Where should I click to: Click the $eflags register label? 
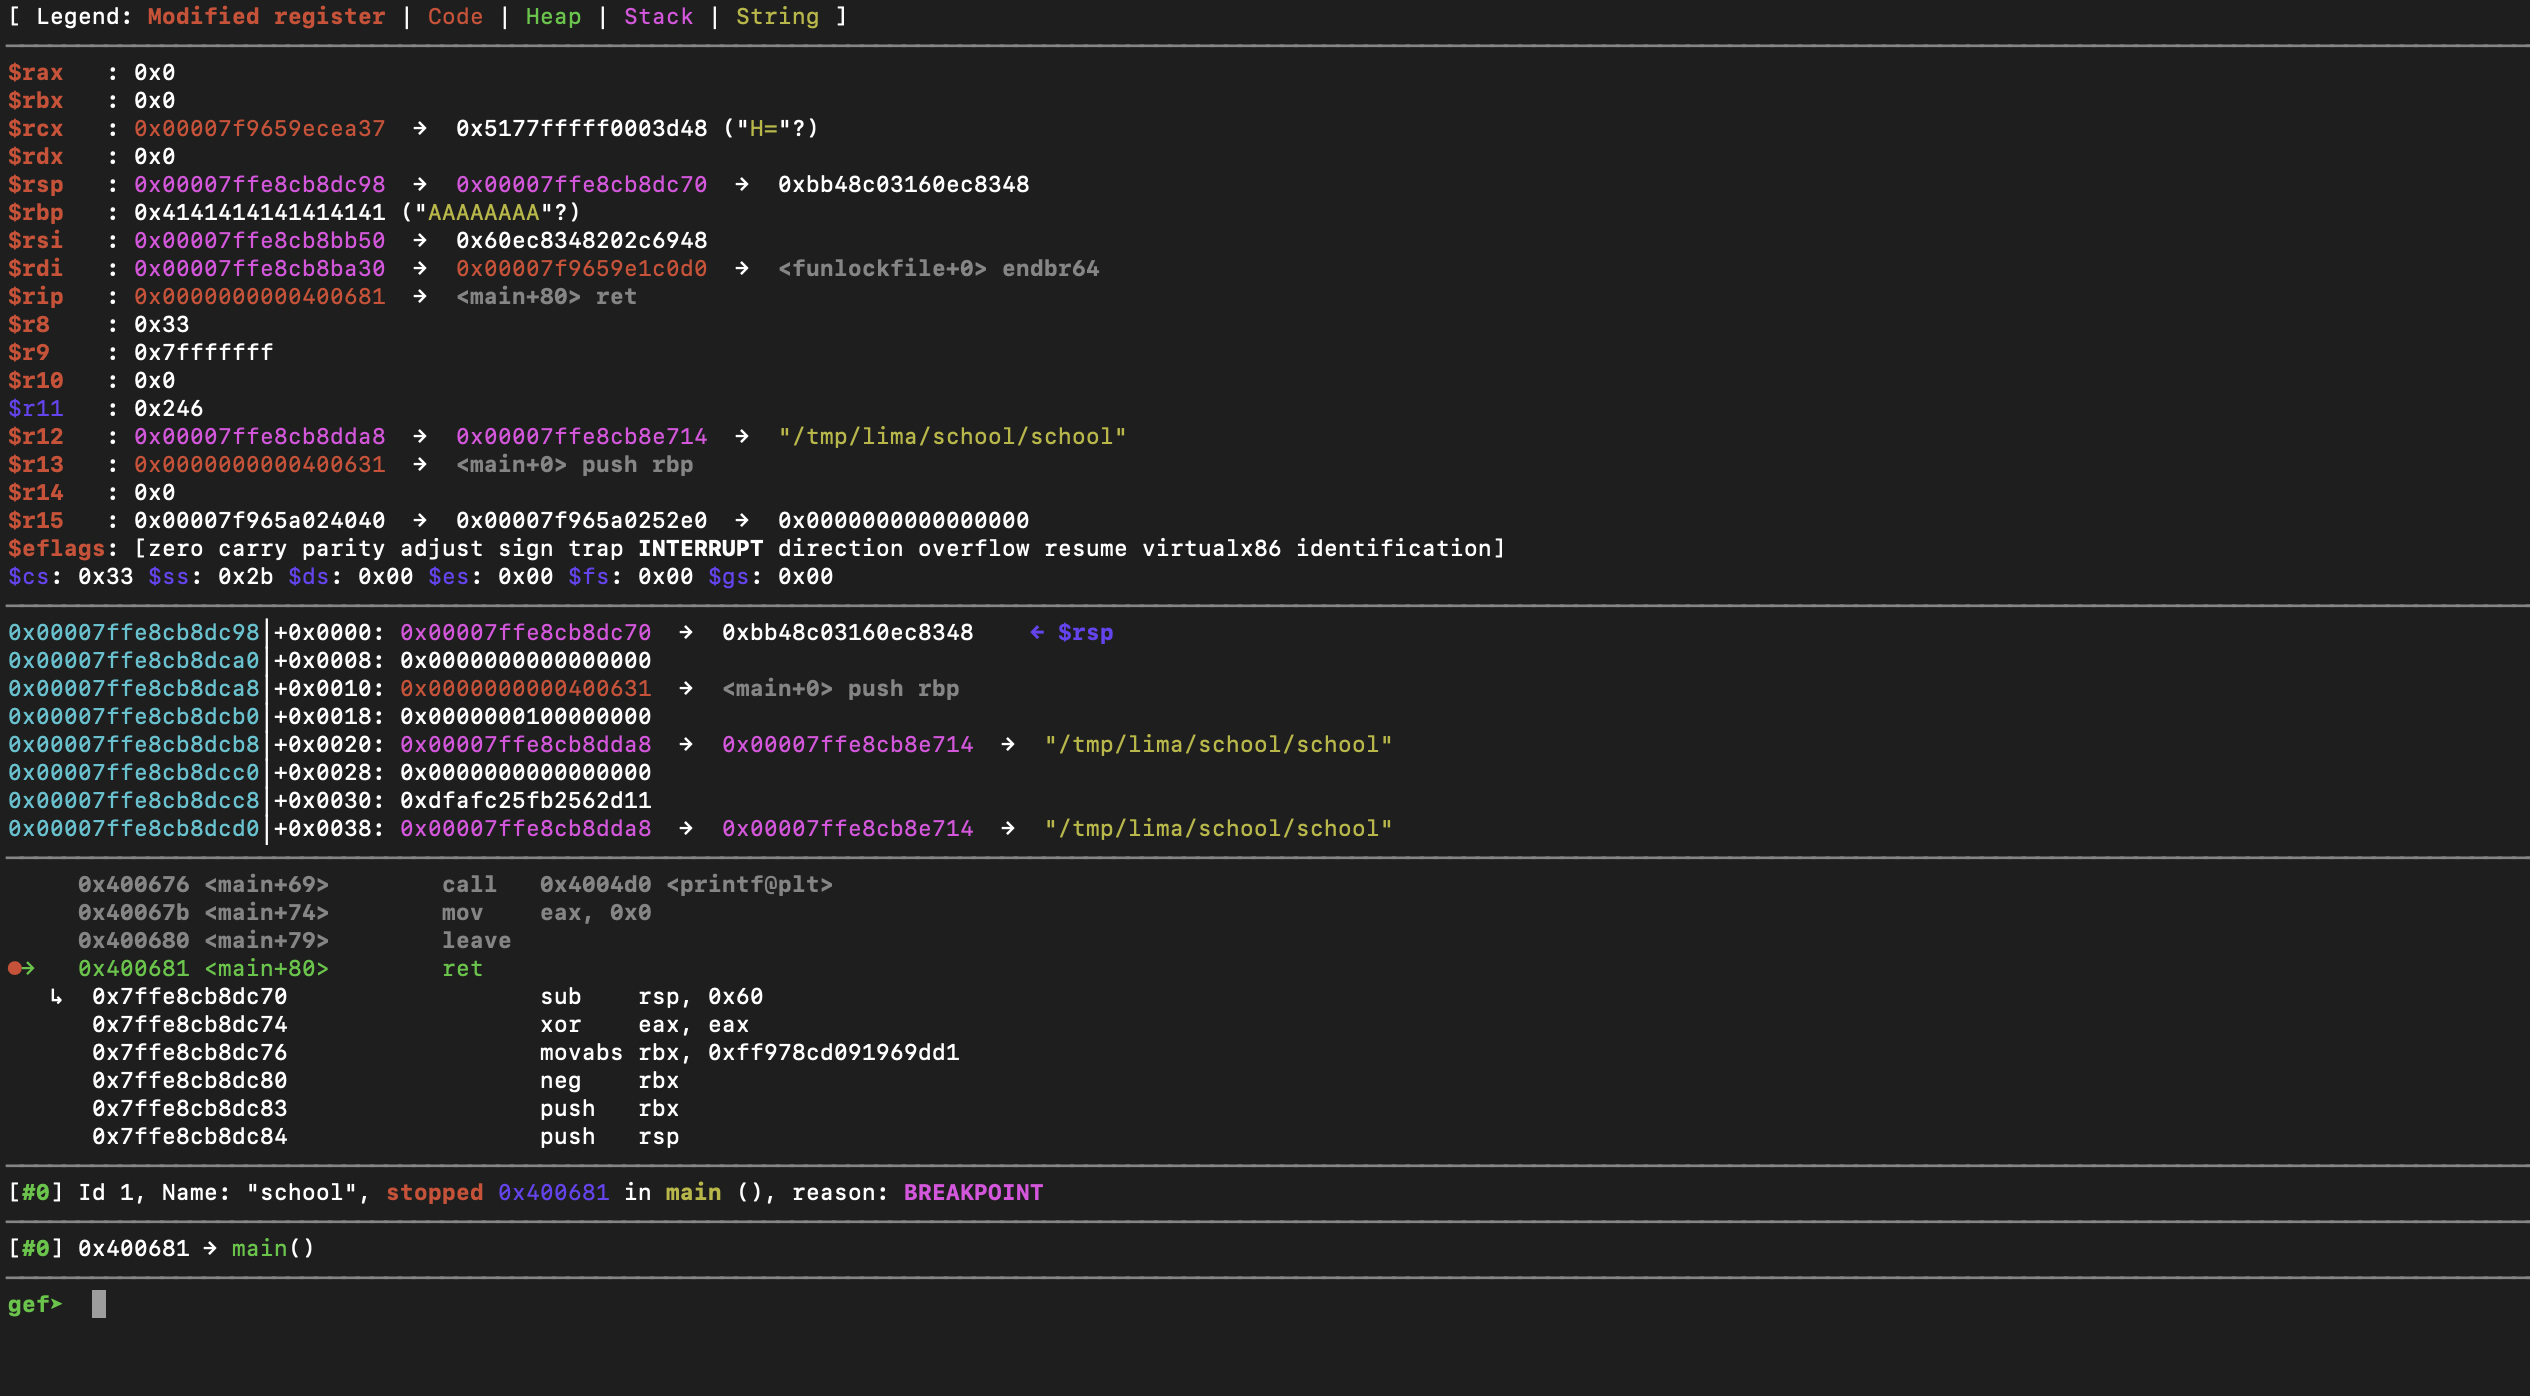click(56, 549)
